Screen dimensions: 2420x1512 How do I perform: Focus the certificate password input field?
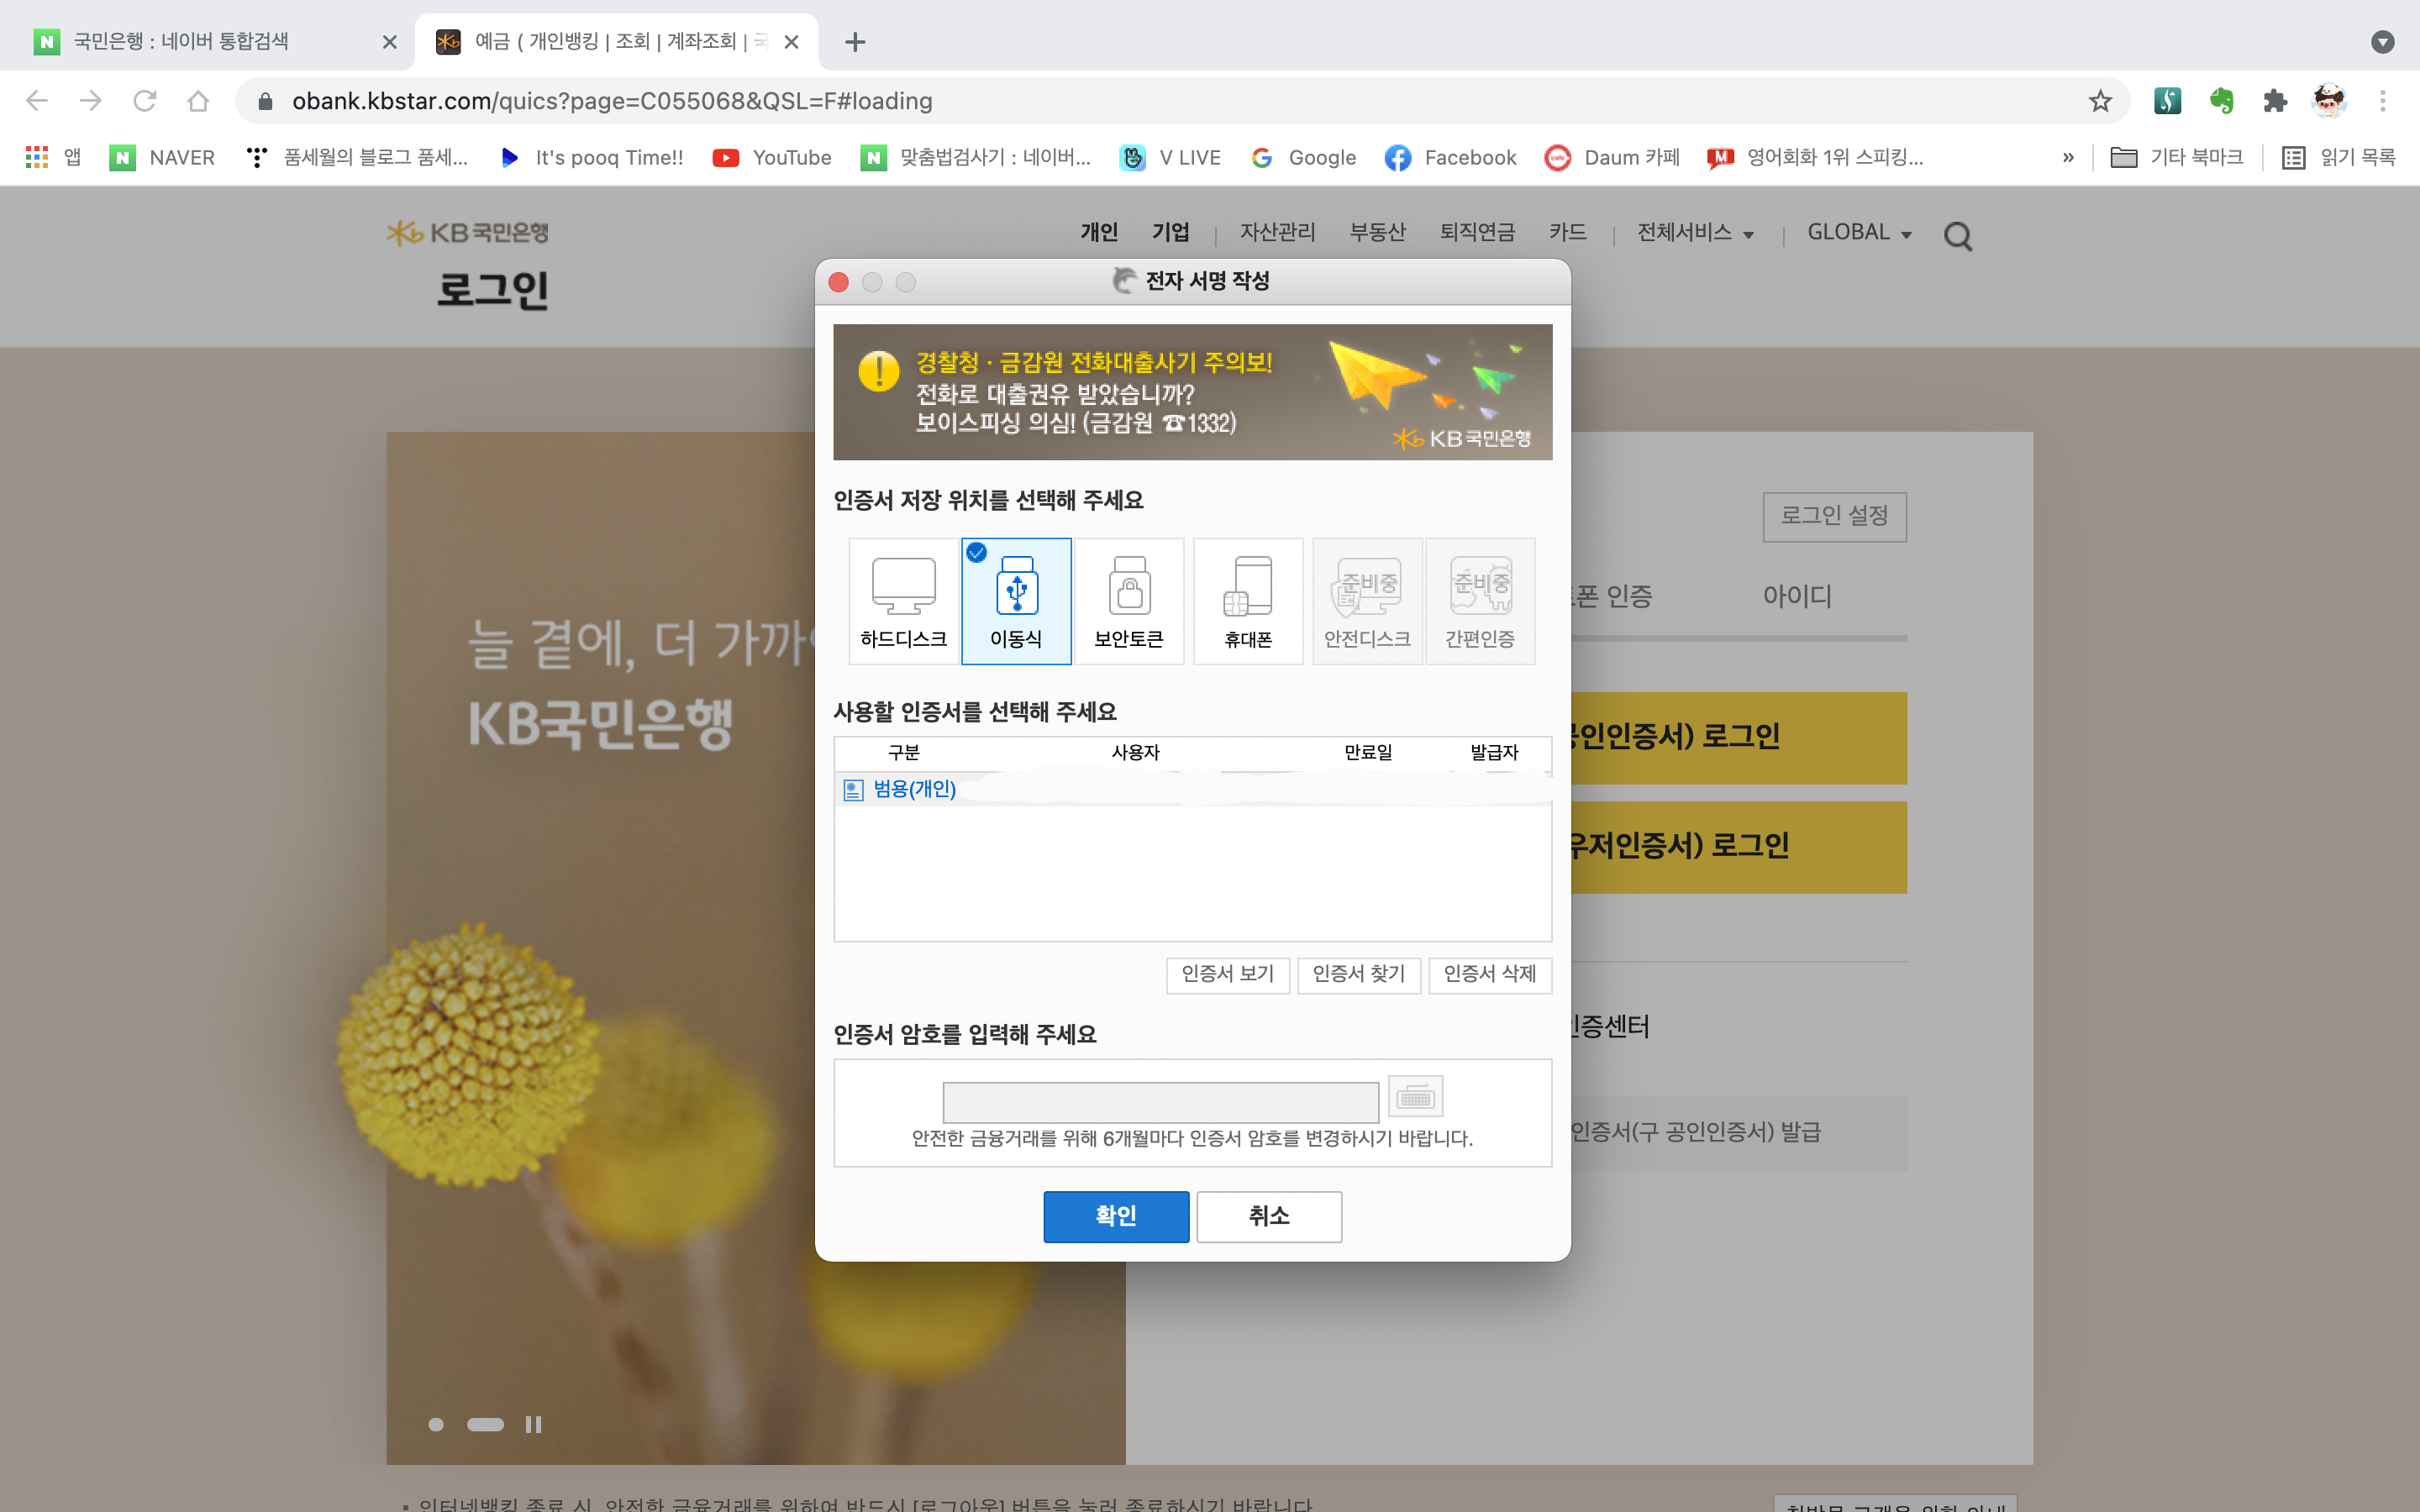pyautogui.click(x=1160, y=1102)
